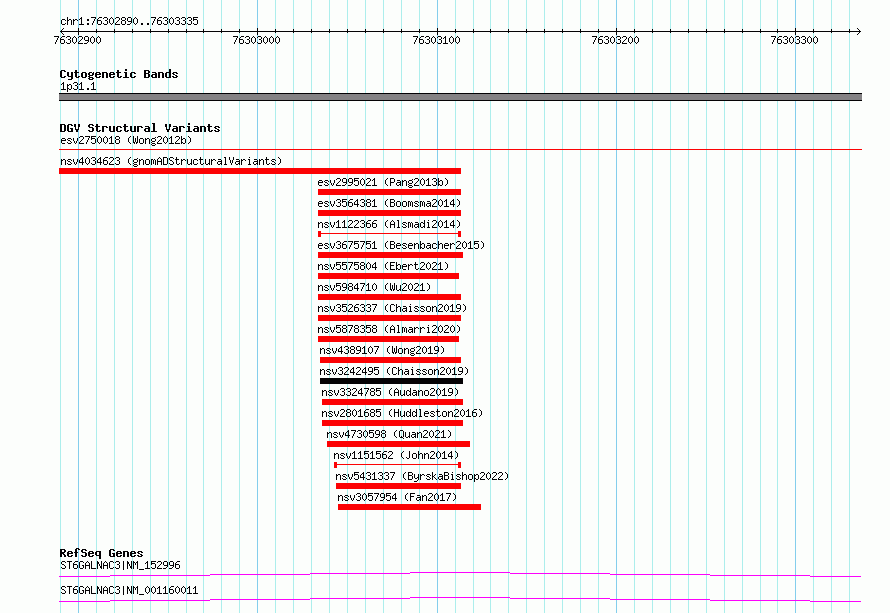Select the red bar under nsv4730598 (Quan2021)
This screenshot has width=890, height=613.
(x=398, y=444)
